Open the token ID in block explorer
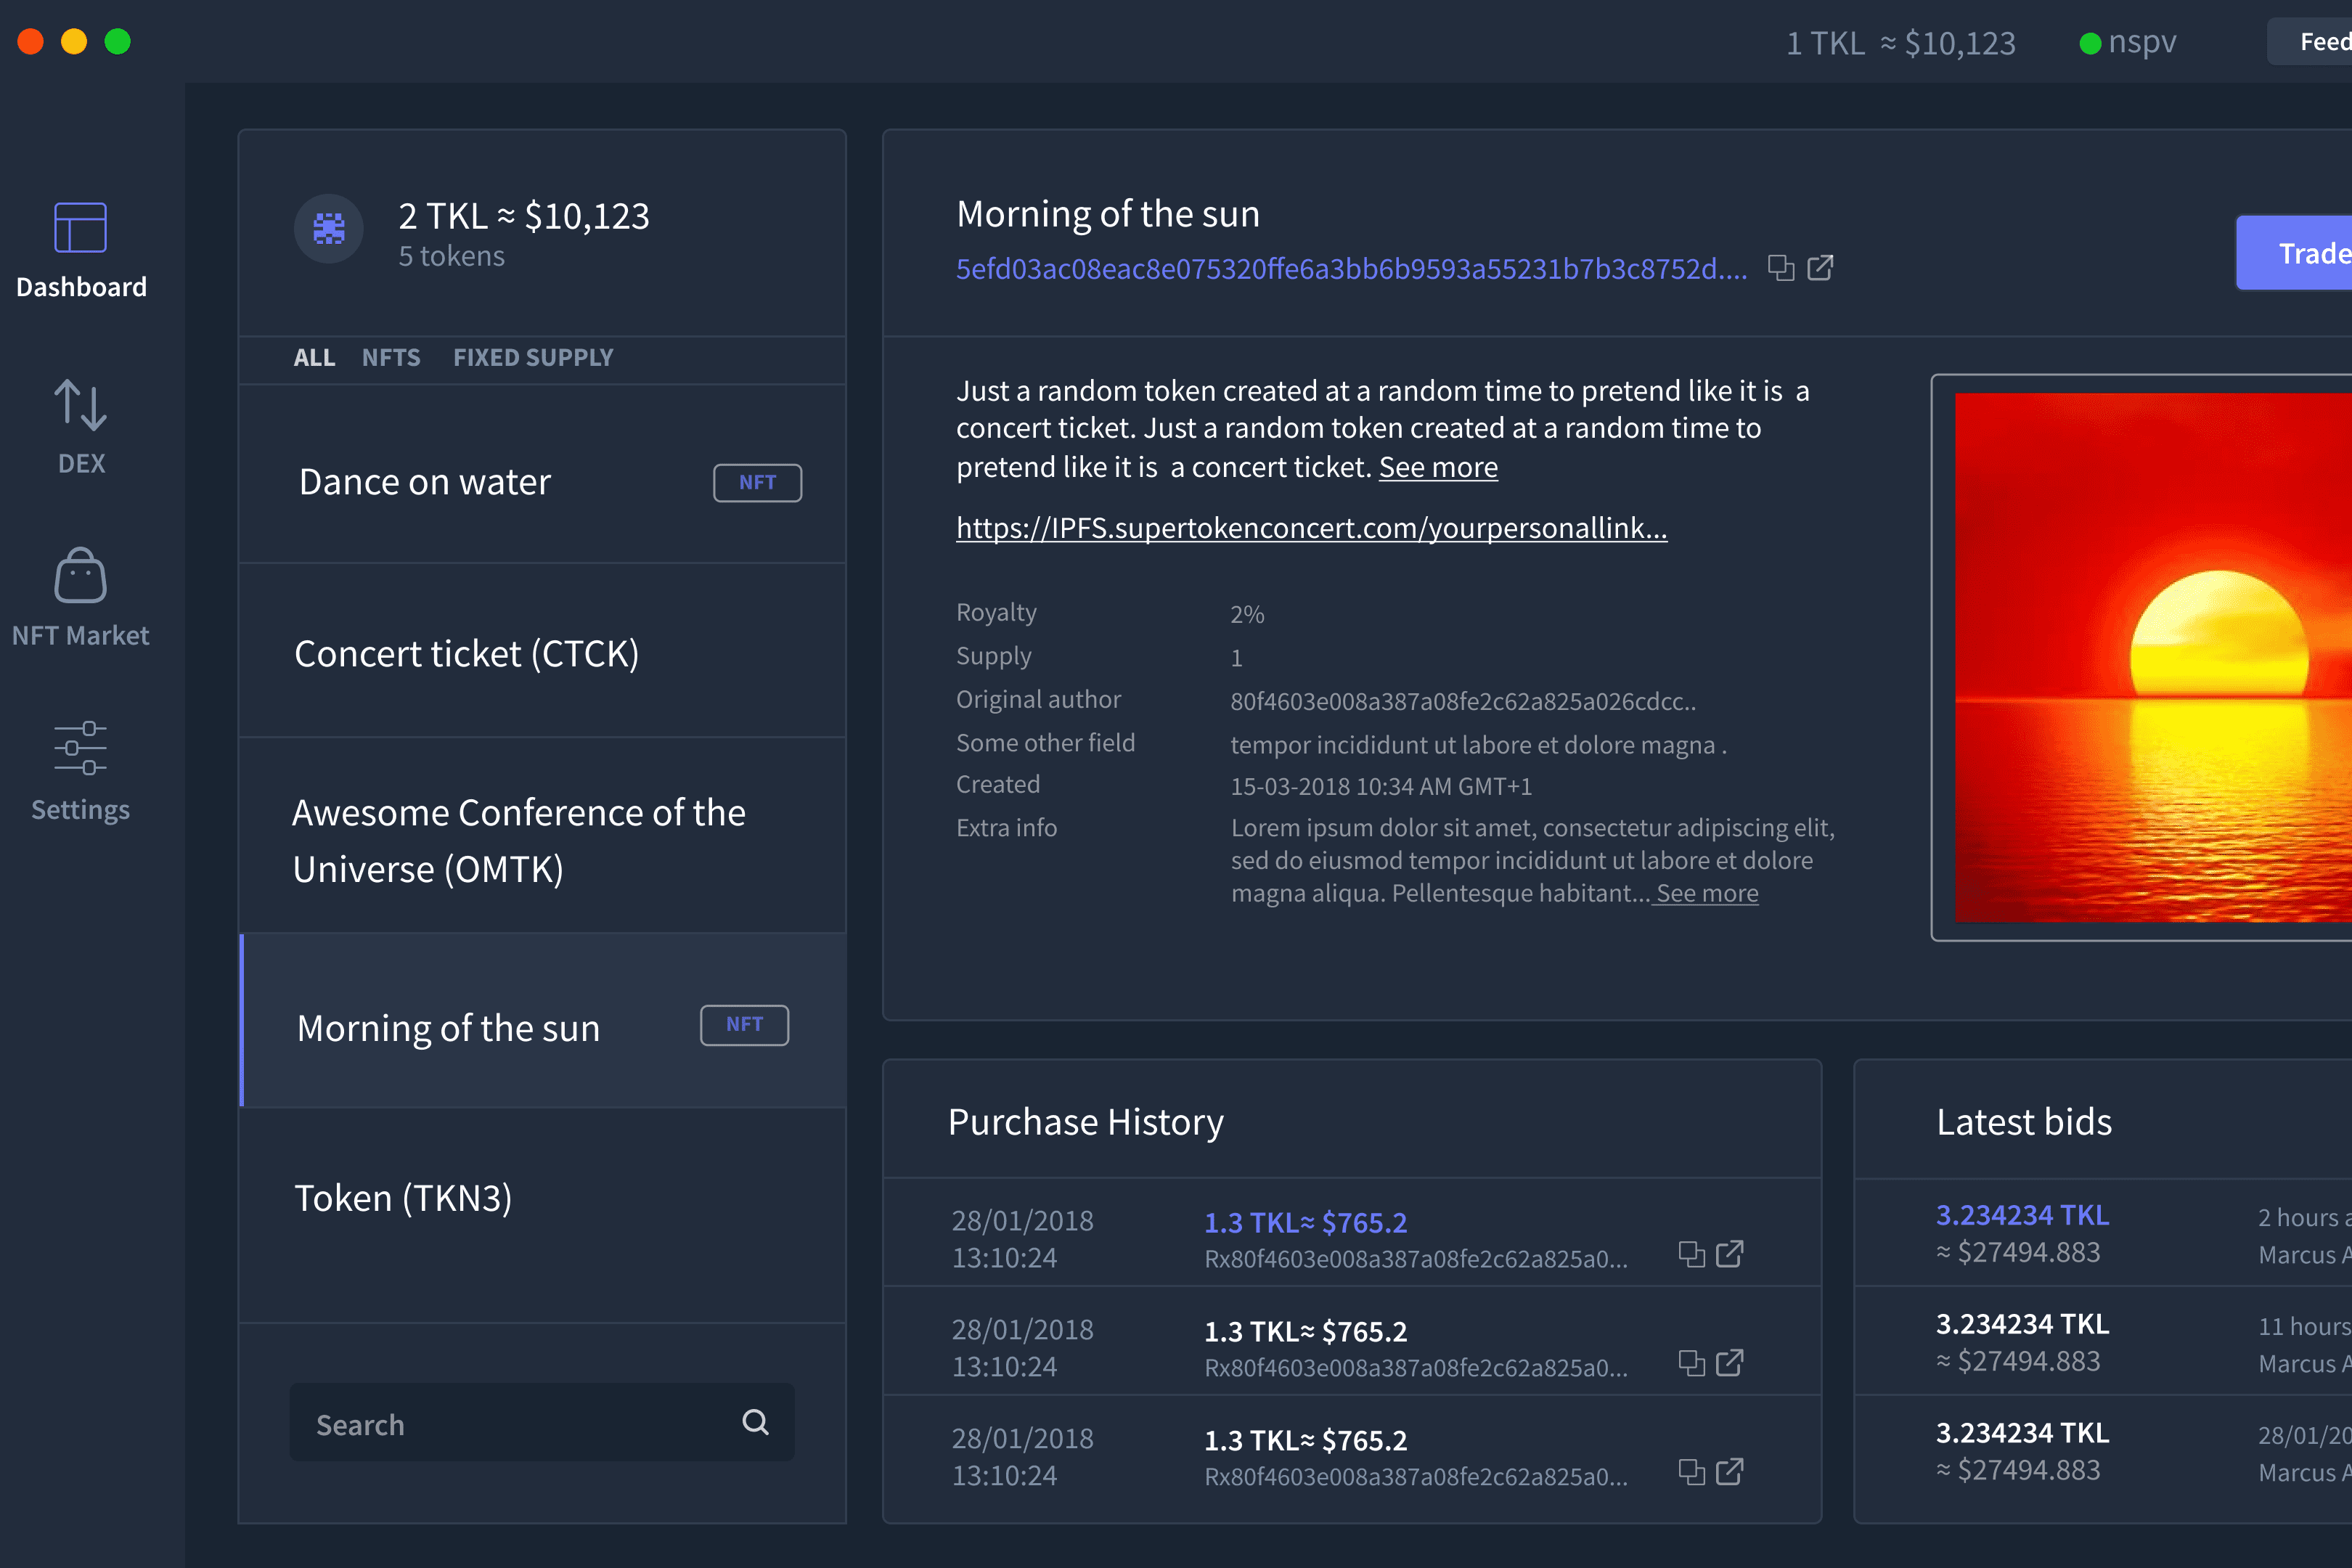This screenshot has width=2352, height=1568. click(1821, 268)
